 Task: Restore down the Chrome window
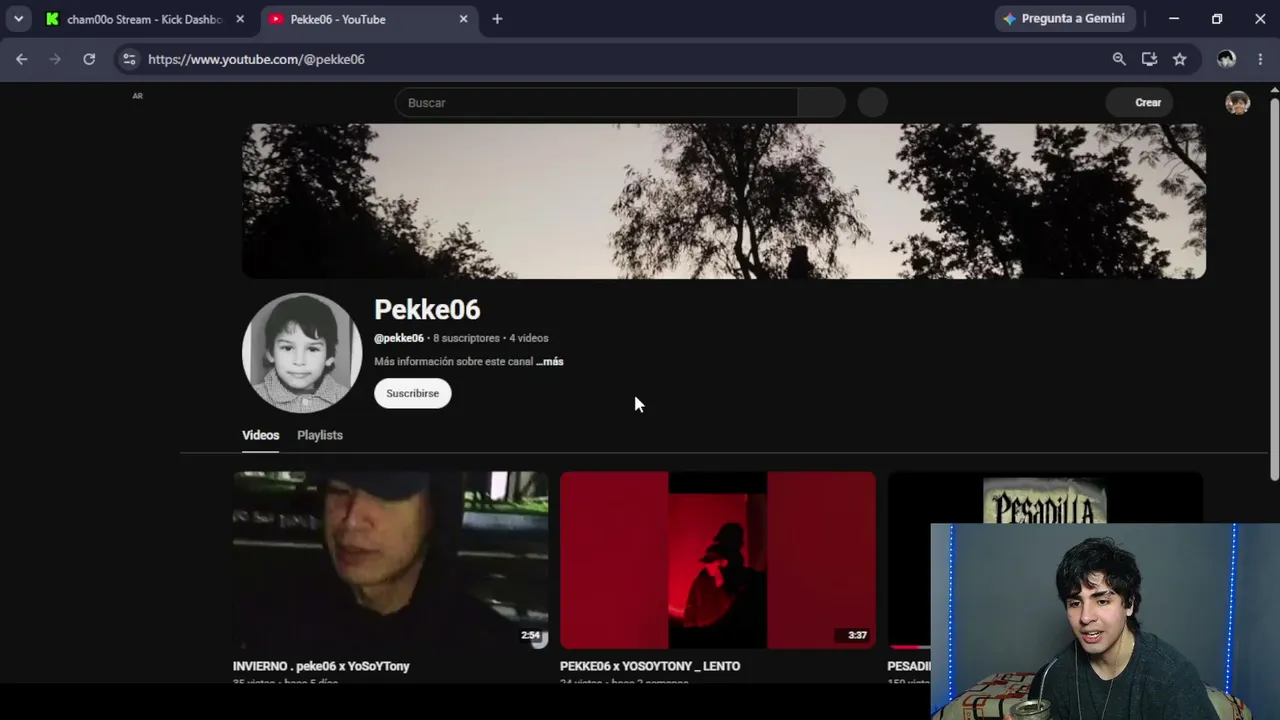(x=1217, y=19)
